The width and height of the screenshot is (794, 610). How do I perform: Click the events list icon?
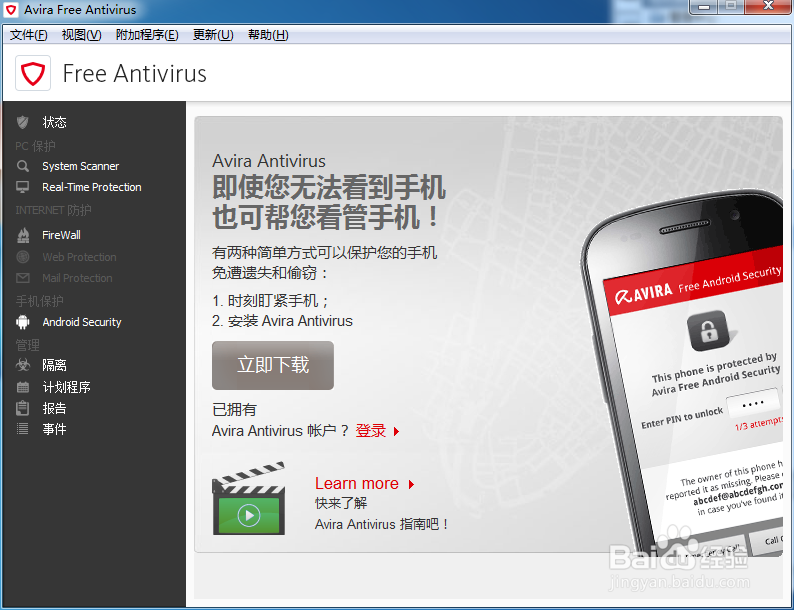point(23,429)
